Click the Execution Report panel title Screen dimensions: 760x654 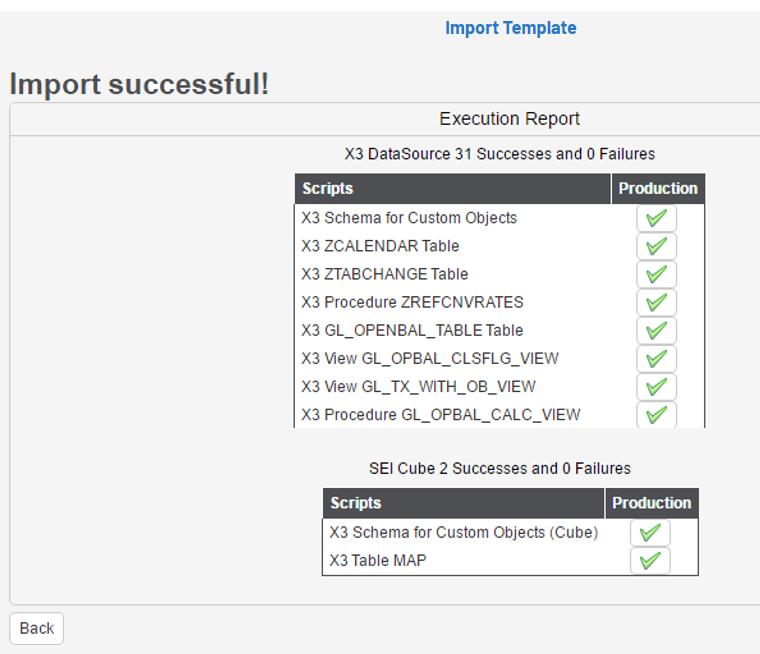(x=509, y=119)
